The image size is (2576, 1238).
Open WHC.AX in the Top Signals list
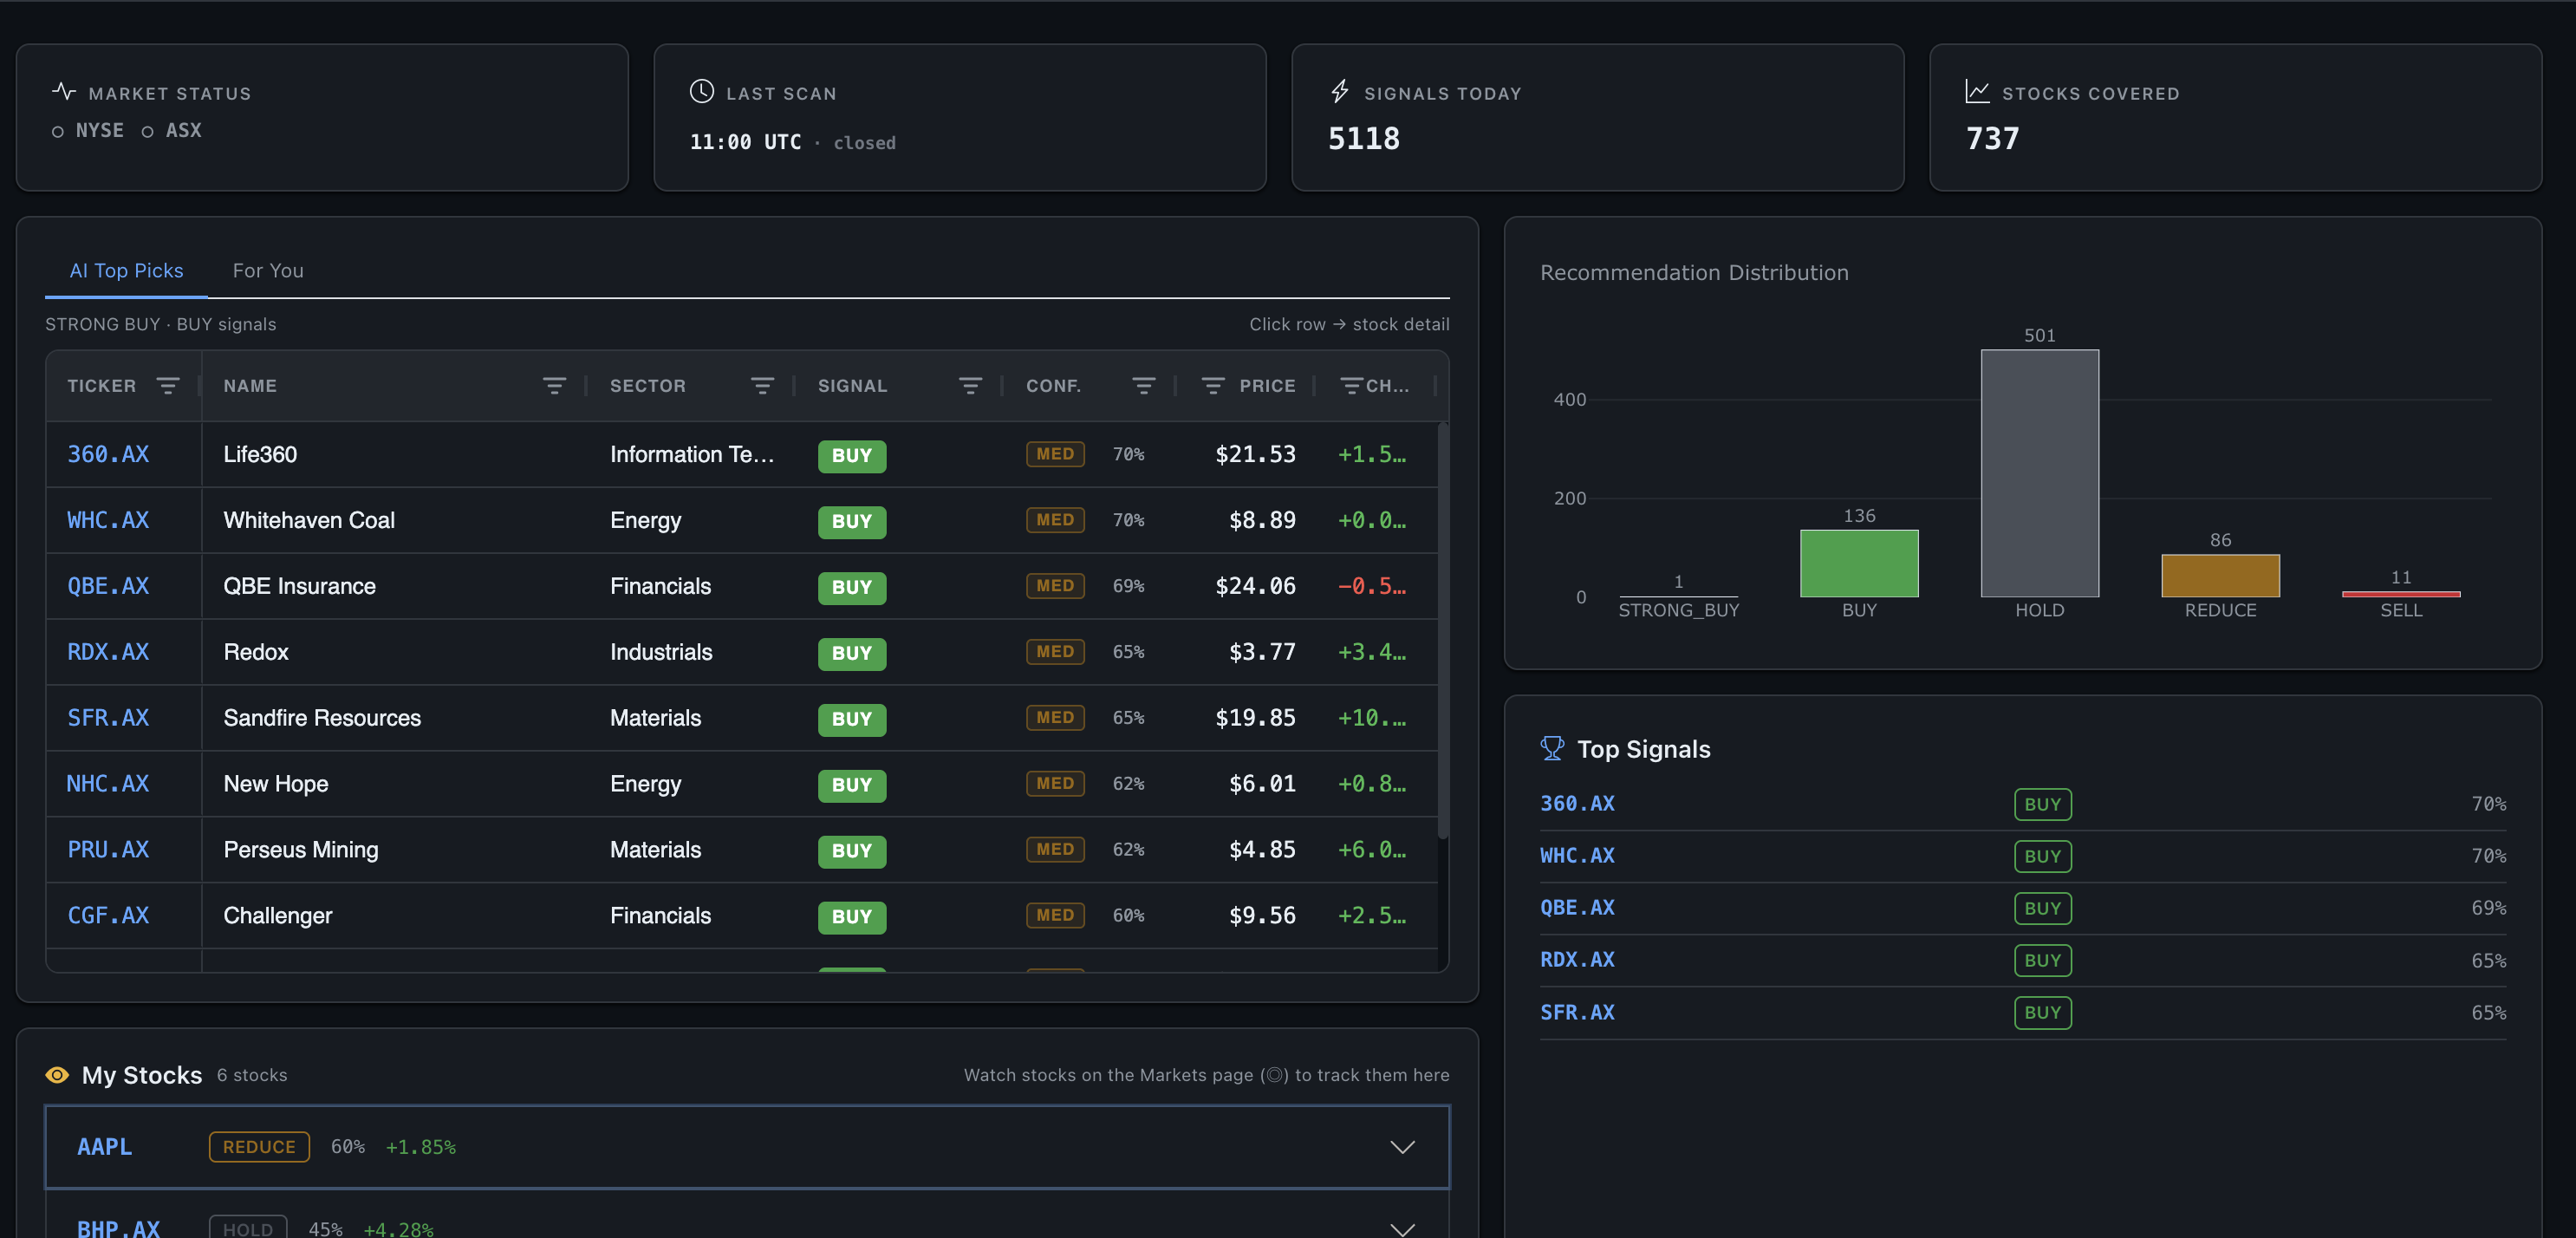click(1577, 856)
